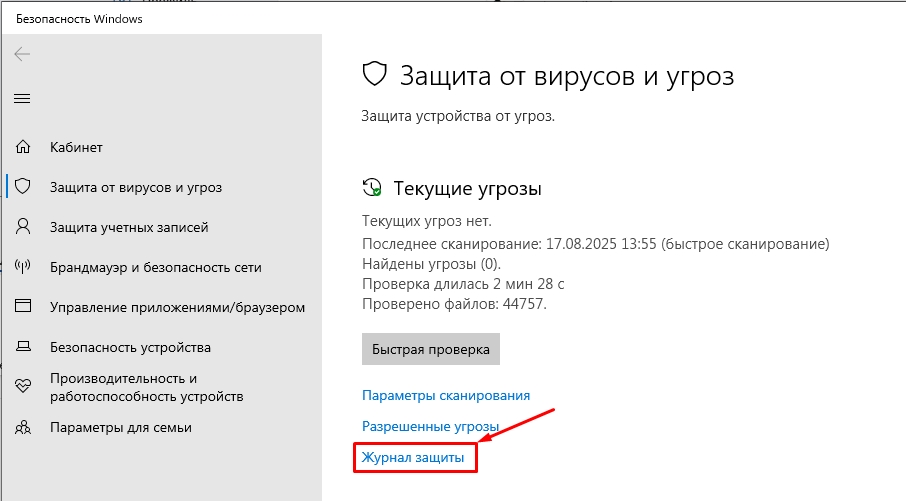Click the person icon for account protection
This screenshot has height=501, width=906.
23,227
